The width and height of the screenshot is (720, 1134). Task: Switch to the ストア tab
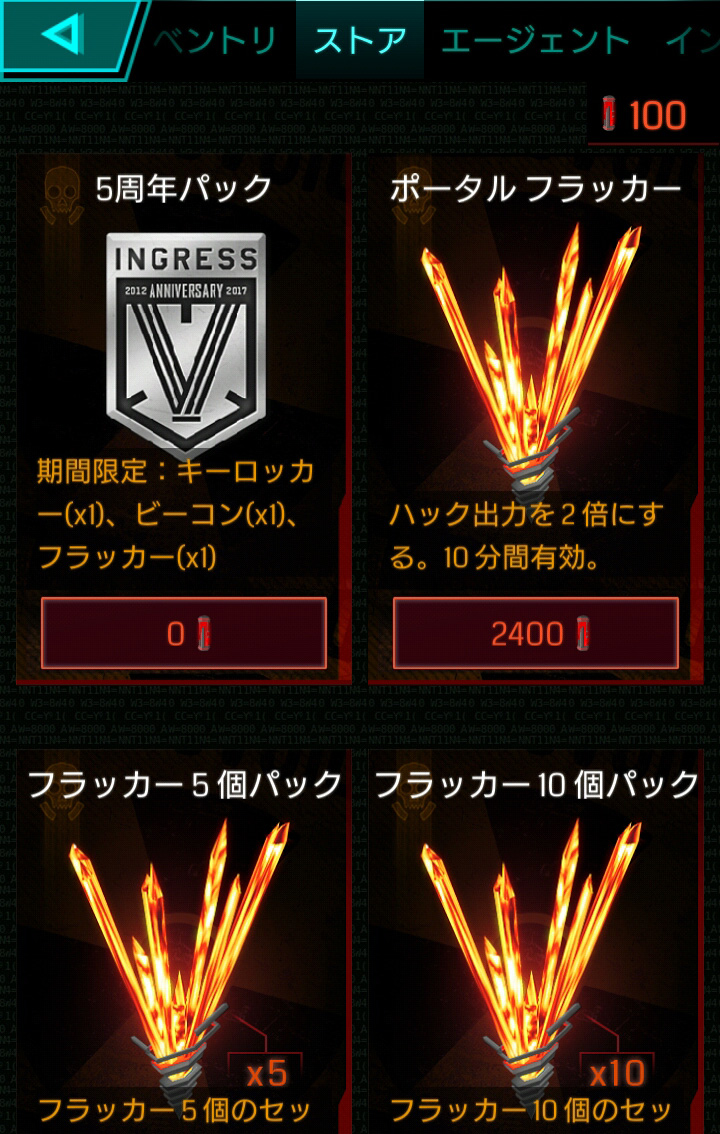point(360,40)
